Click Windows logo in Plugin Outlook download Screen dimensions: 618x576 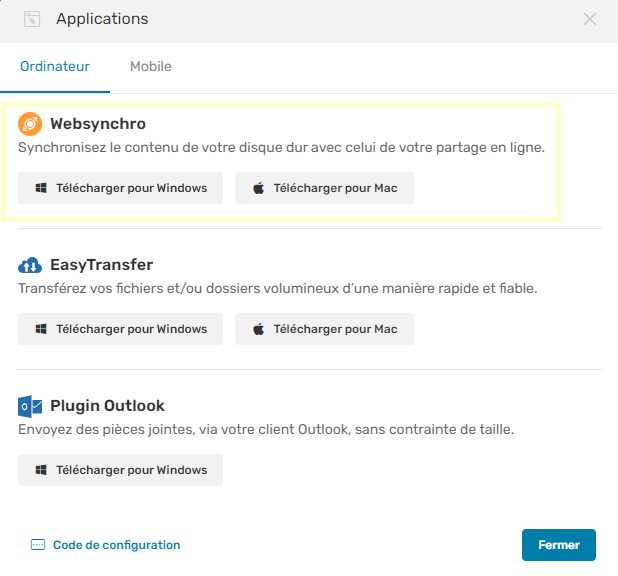[41, 470]
